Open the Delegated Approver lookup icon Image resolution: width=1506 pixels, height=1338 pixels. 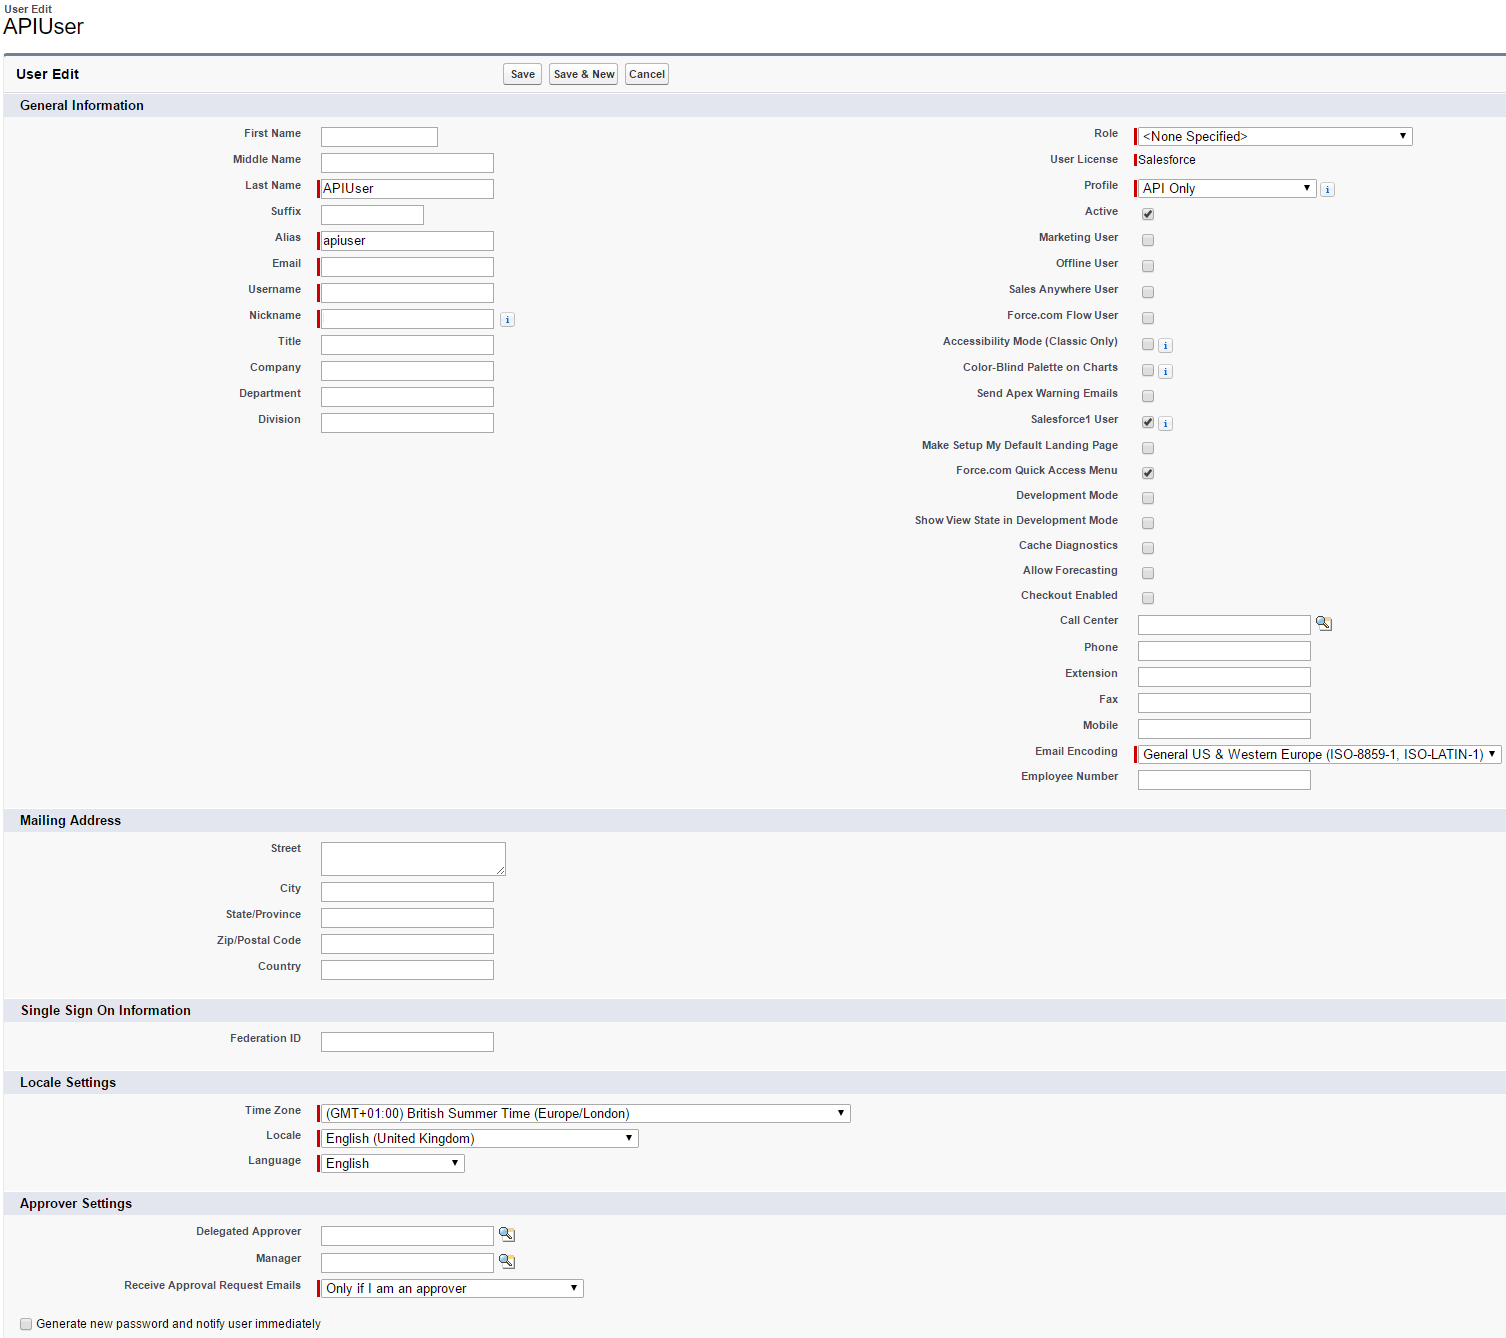pyautogui.click(x=507, y=1234)
